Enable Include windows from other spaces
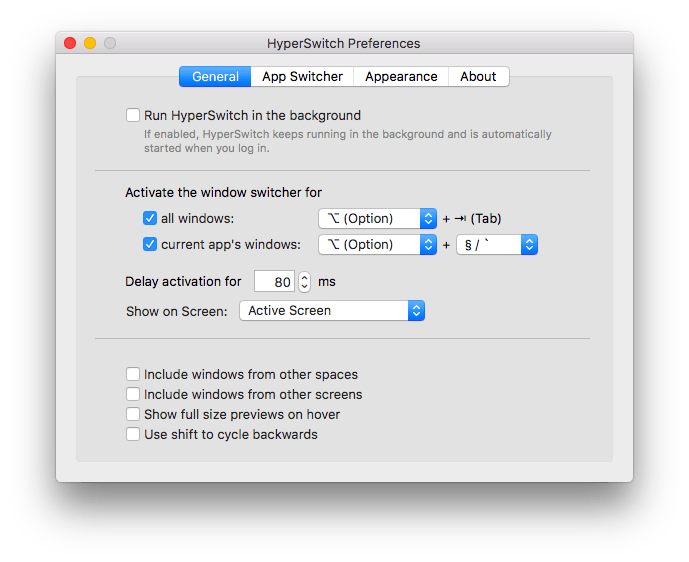The height and width of the screenshot is (562, 689). [133, 375]
